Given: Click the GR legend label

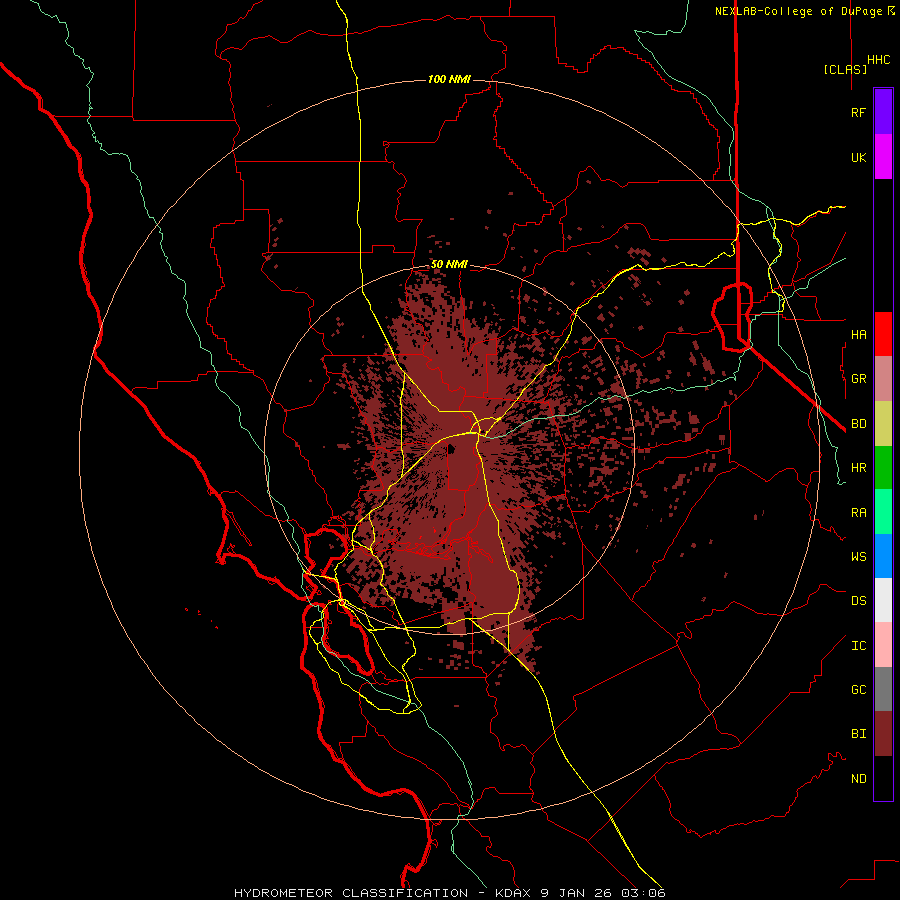Looking at the screenshot, I should (x=858, y=379).
